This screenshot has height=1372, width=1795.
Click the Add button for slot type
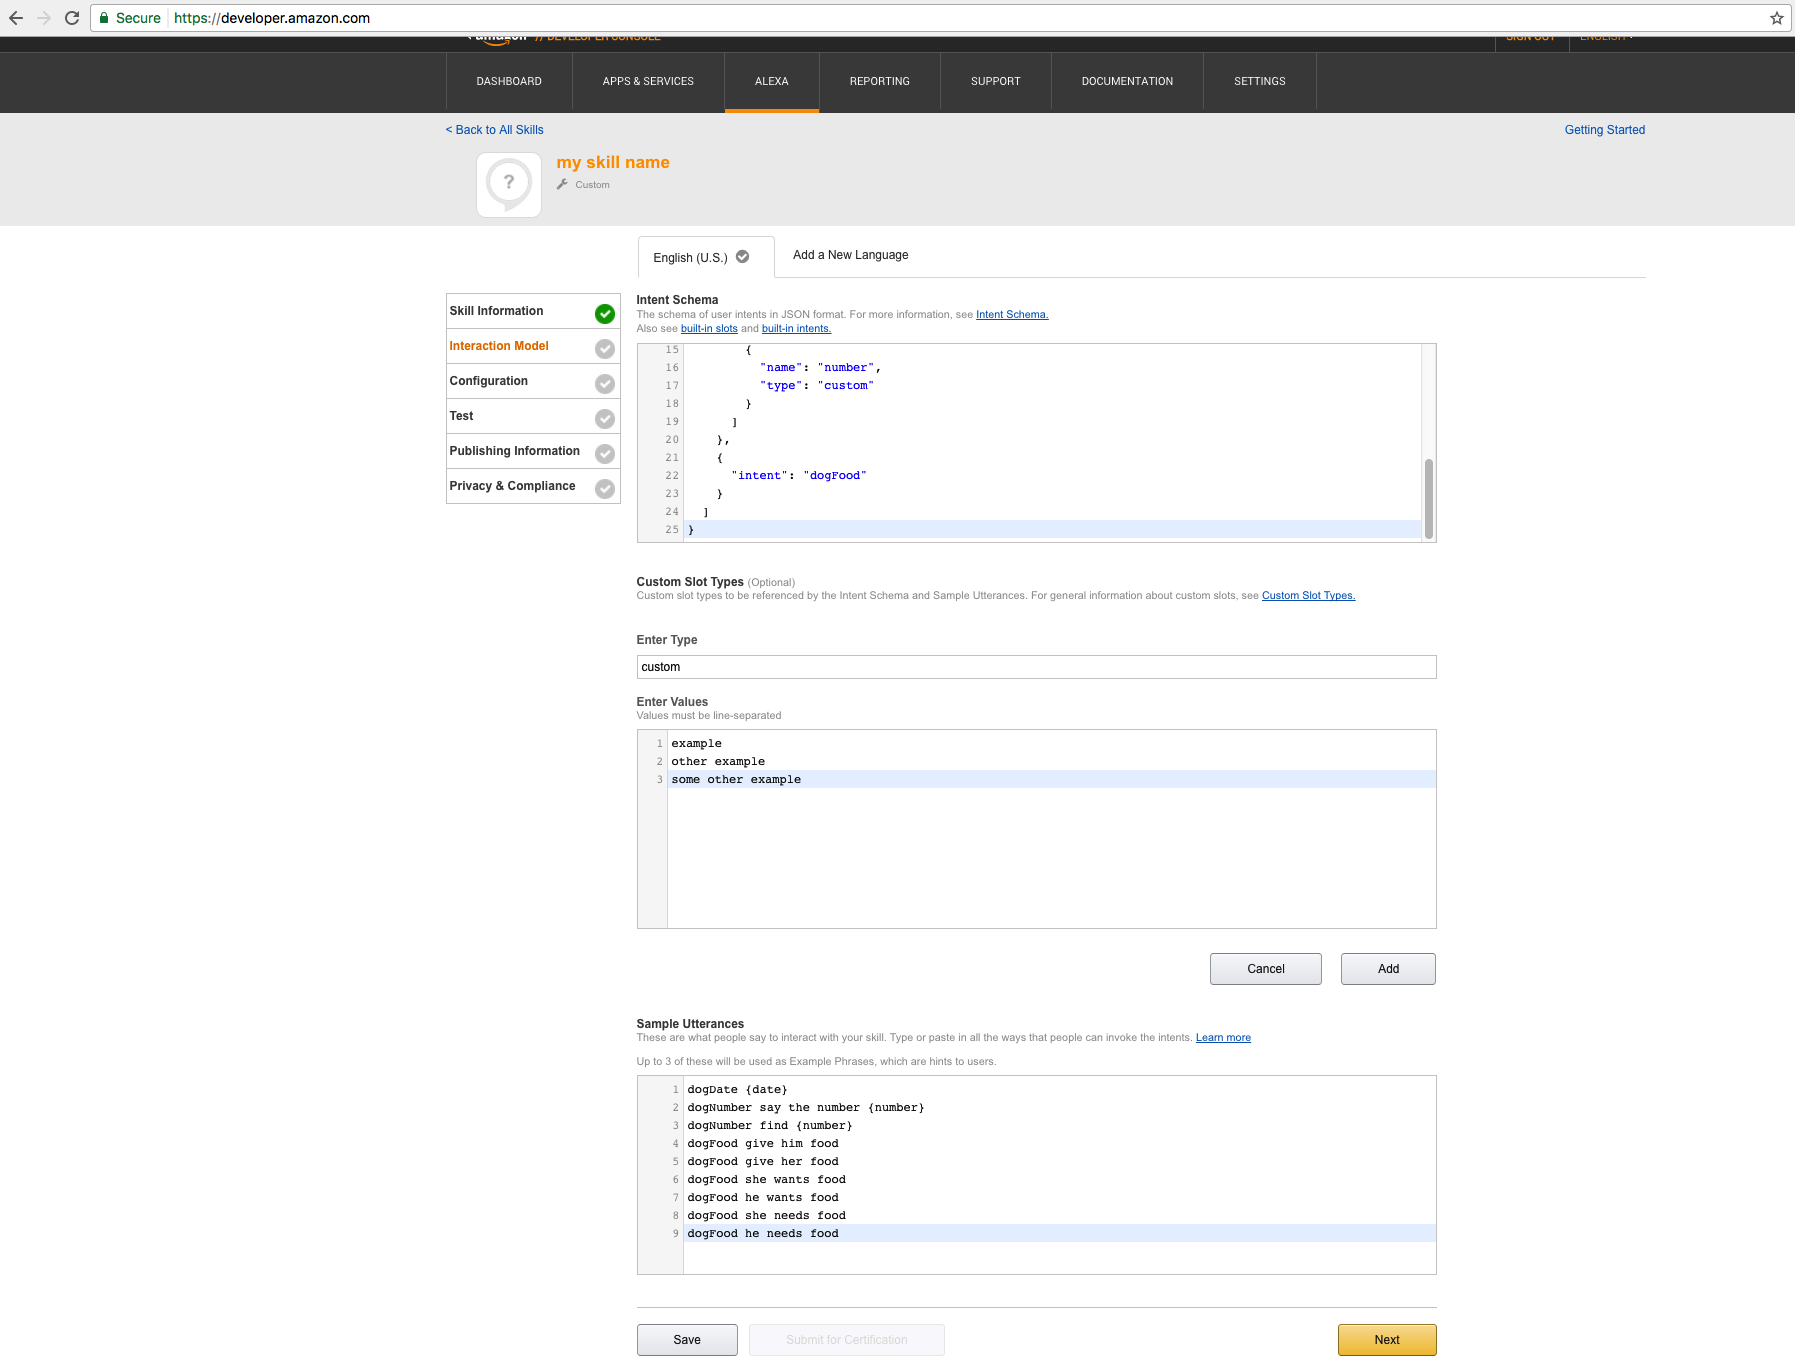tap(1388, 969)
